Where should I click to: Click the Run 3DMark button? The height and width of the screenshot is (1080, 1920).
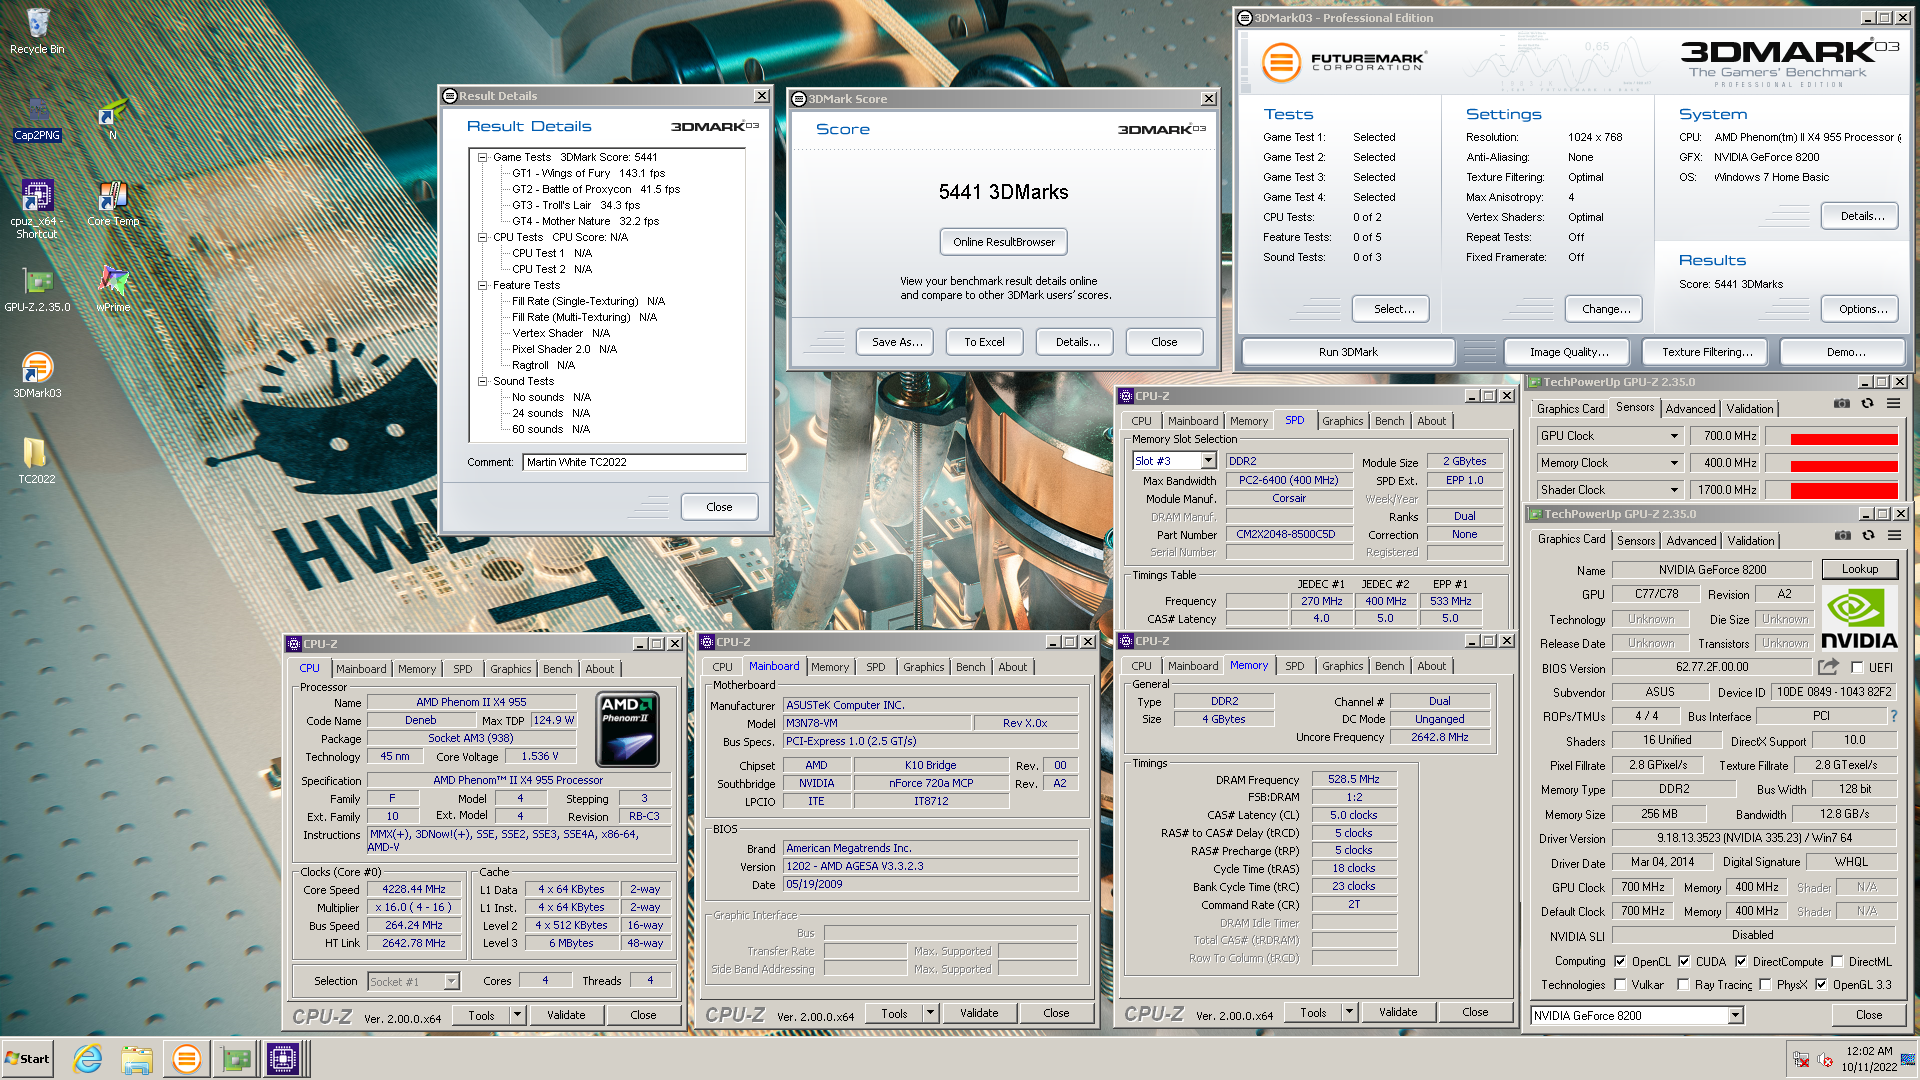1348,352
